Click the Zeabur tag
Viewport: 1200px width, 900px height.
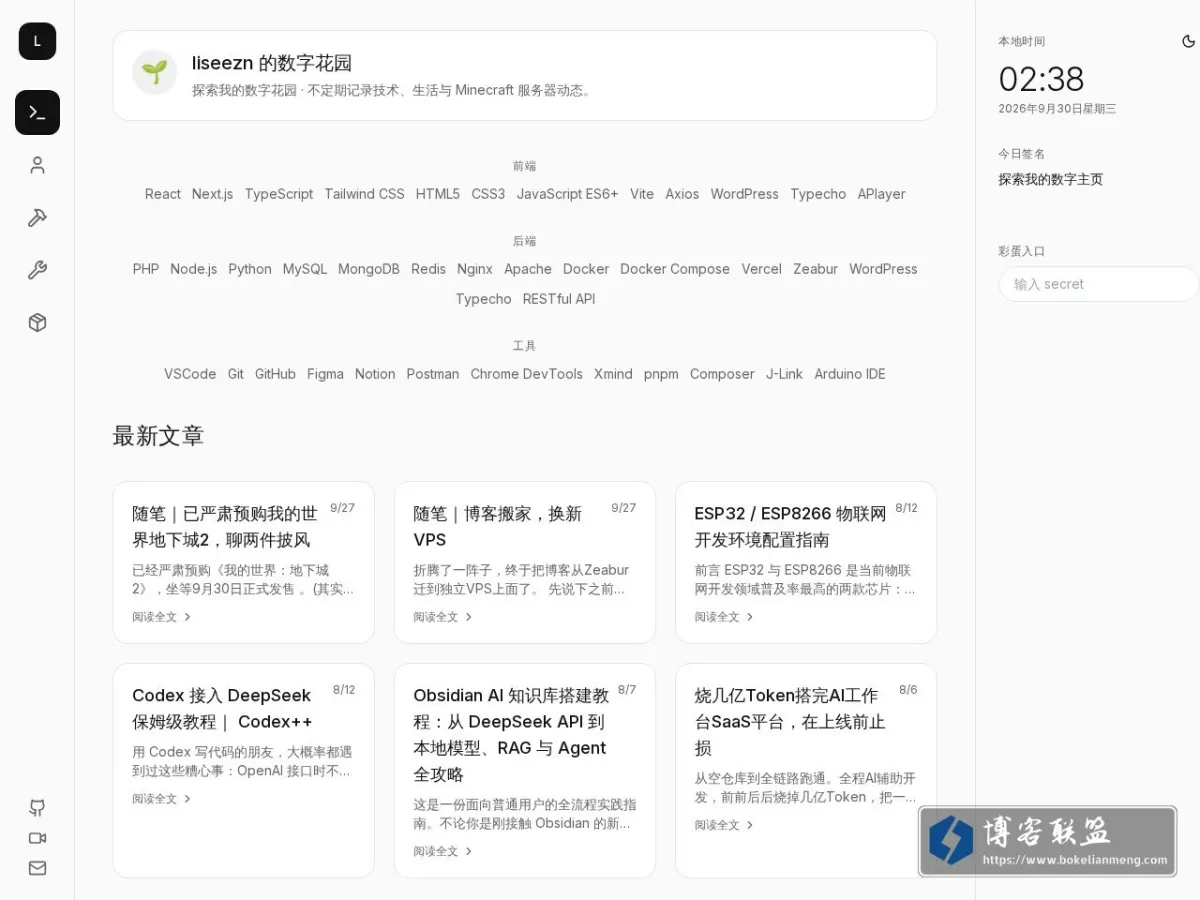pos(815,269)
